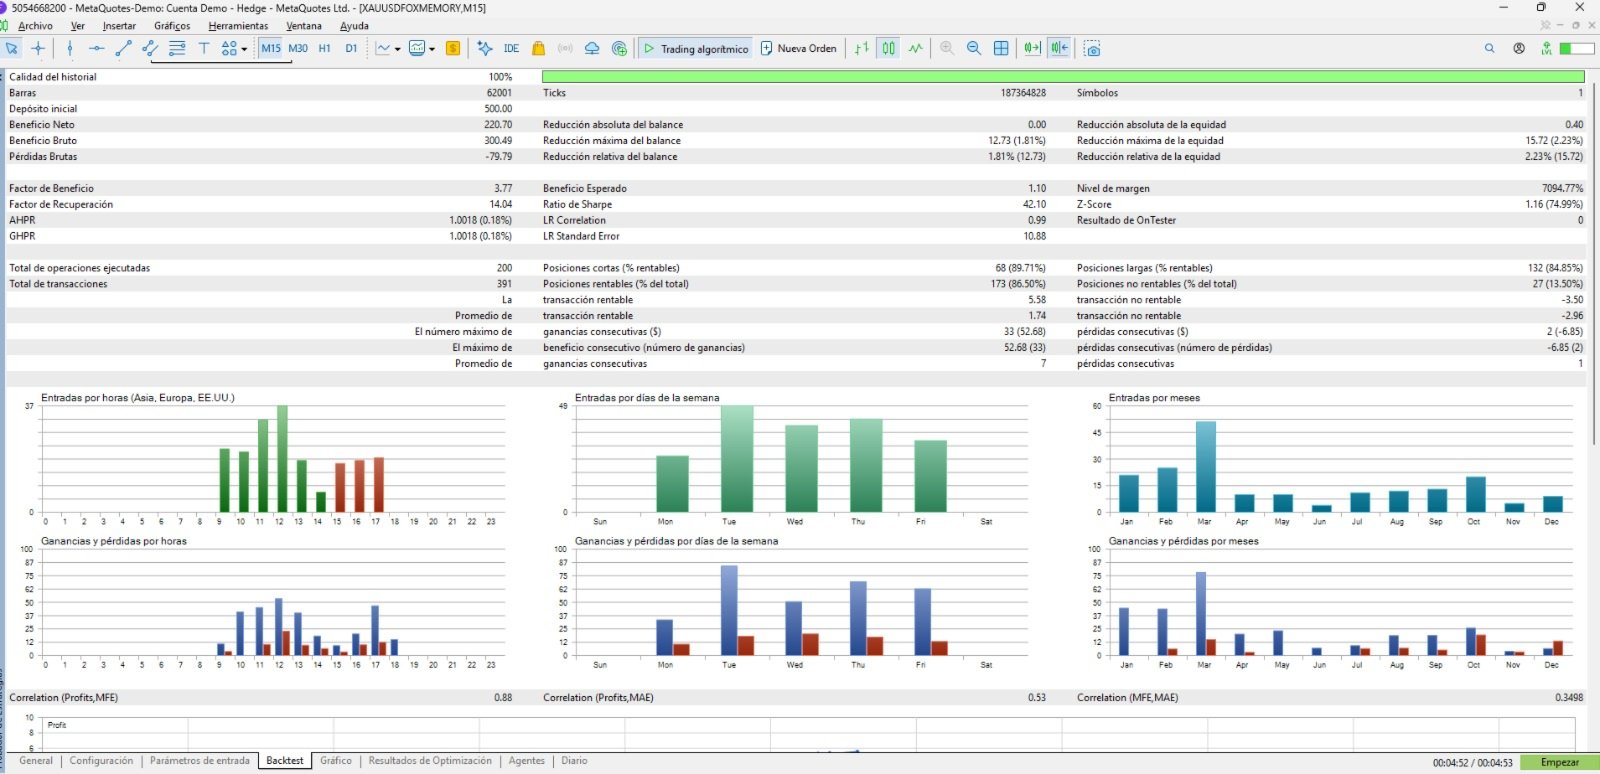This screenshot has height=774, width=1600.
Task: Switch to the M30 timeframe
Action: click(298, 48)
